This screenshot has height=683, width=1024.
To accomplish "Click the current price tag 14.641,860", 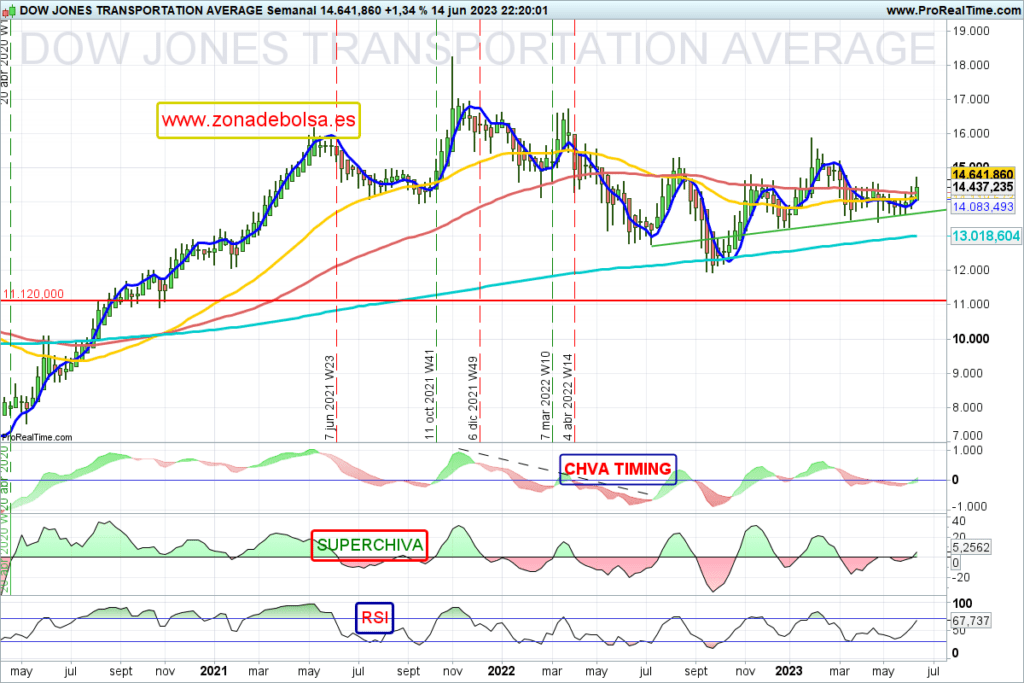I will pyautogui.click(x=983, y=174).
